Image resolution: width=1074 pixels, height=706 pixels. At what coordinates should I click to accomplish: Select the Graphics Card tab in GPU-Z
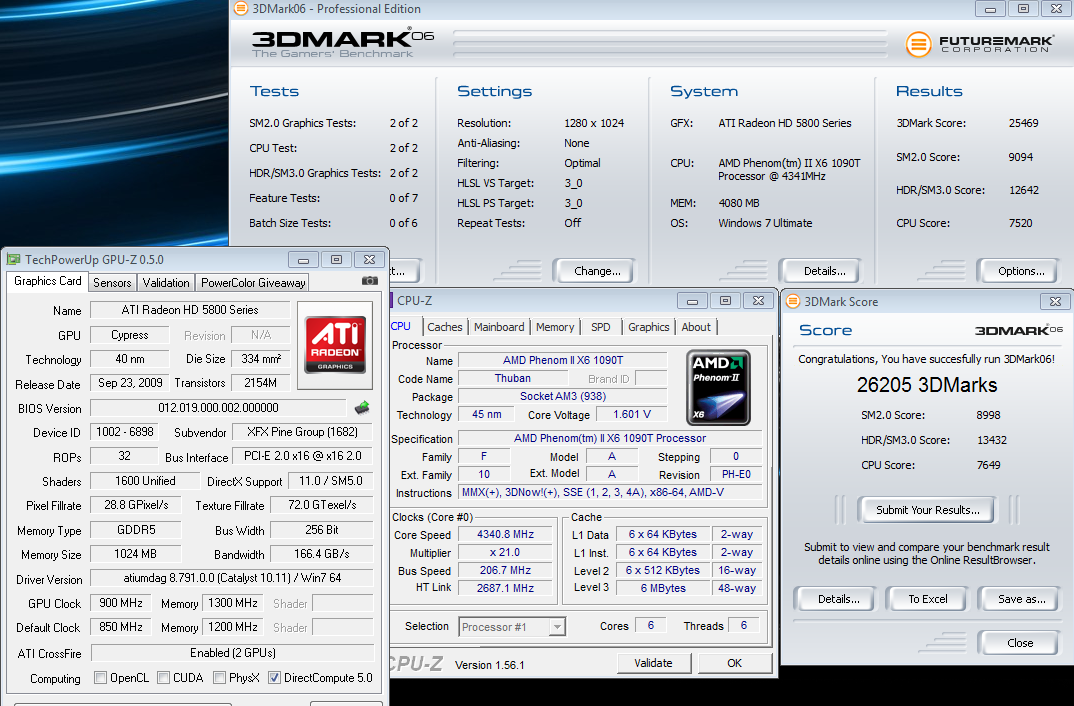coord(47,281)
